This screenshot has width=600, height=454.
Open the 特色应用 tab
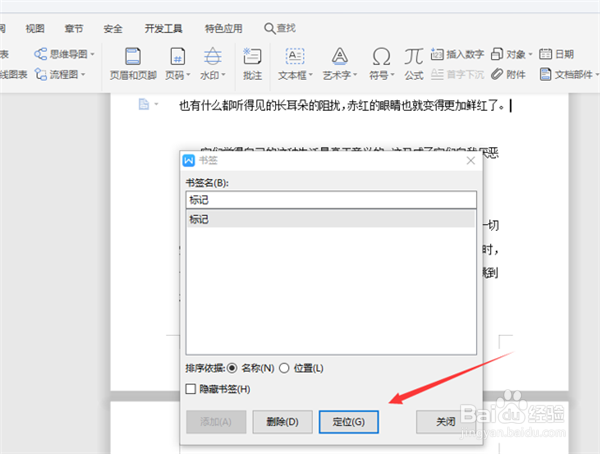(x=223, y=29)
